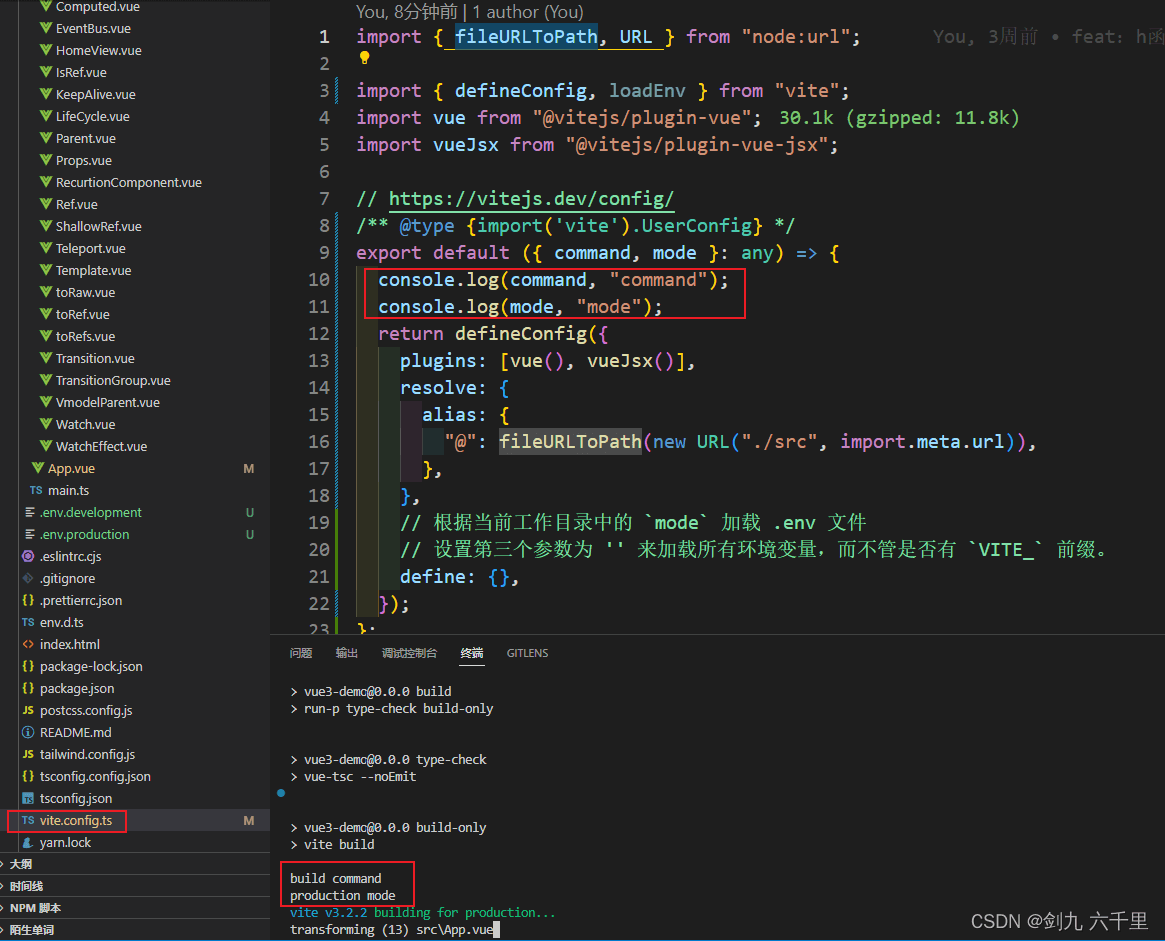Click the ESLint icon beside .eslintrc.cjs
The image size is (1165, 941).
(x=28, y=556)
